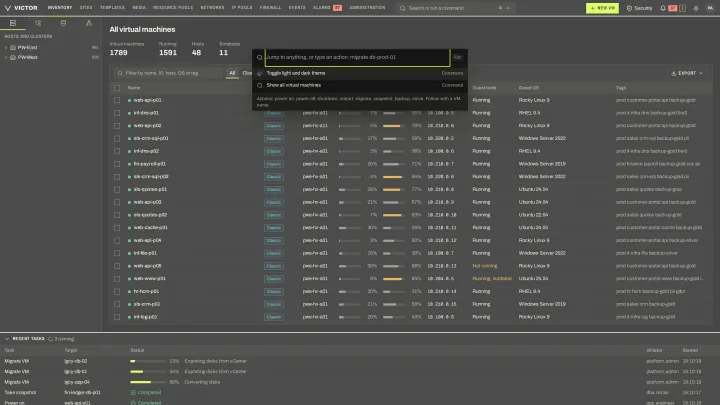Focus the Filter by name, IP, host field
Screen dimensions: 720x405
[169, 73]
